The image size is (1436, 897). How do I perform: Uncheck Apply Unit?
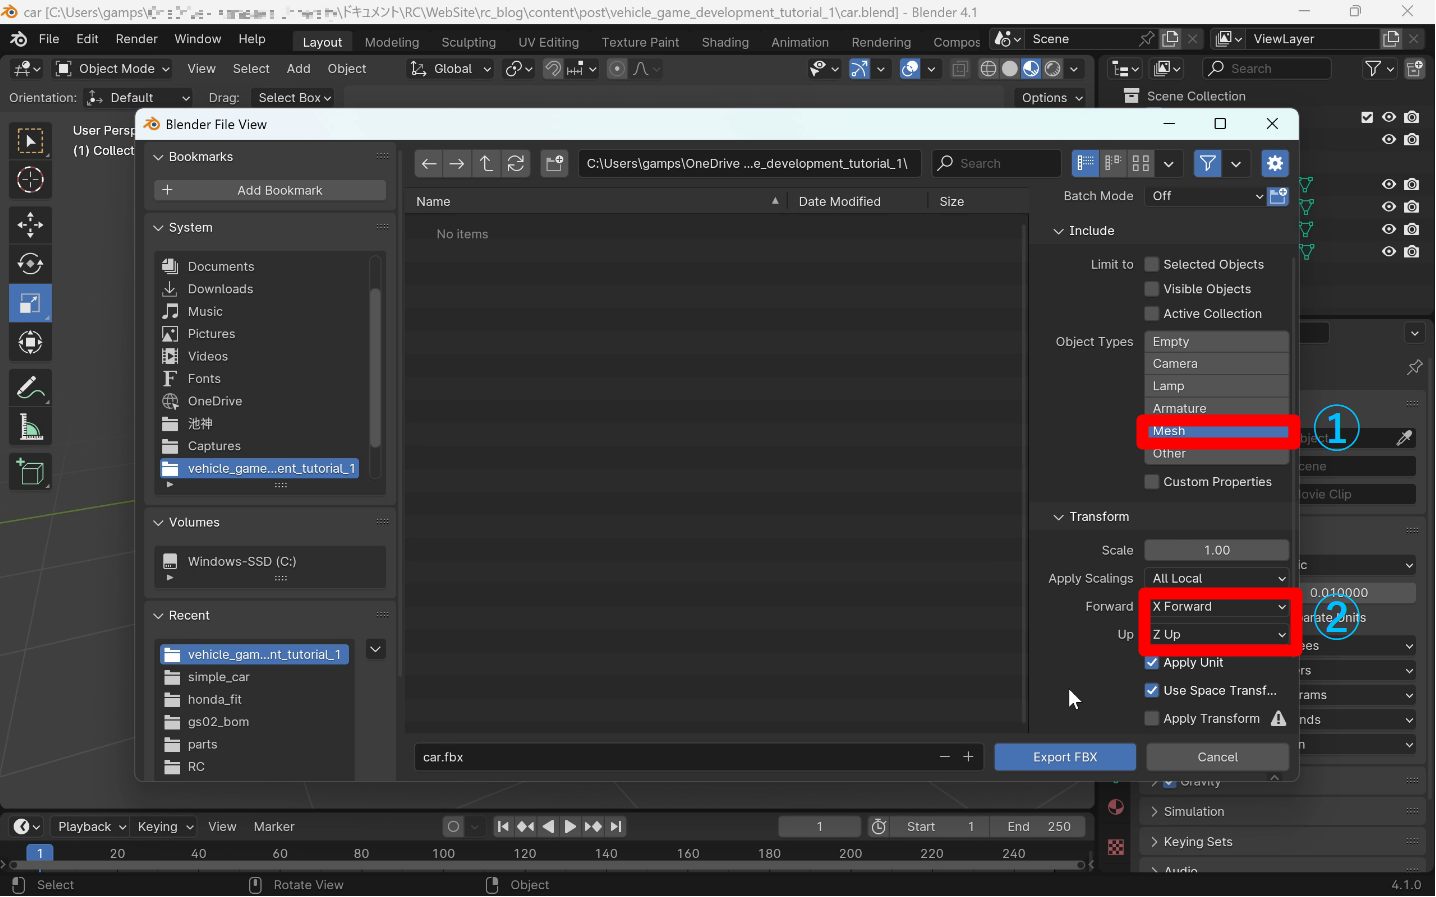click(x=1152, y=662)
